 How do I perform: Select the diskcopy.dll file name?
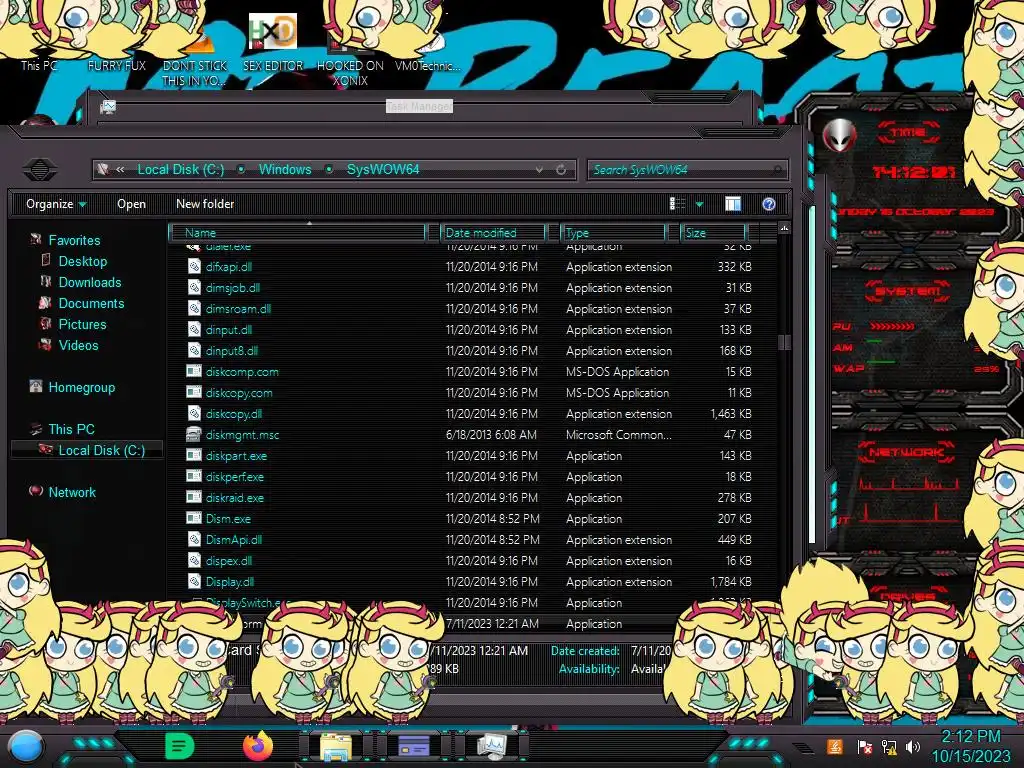point(234,414)
